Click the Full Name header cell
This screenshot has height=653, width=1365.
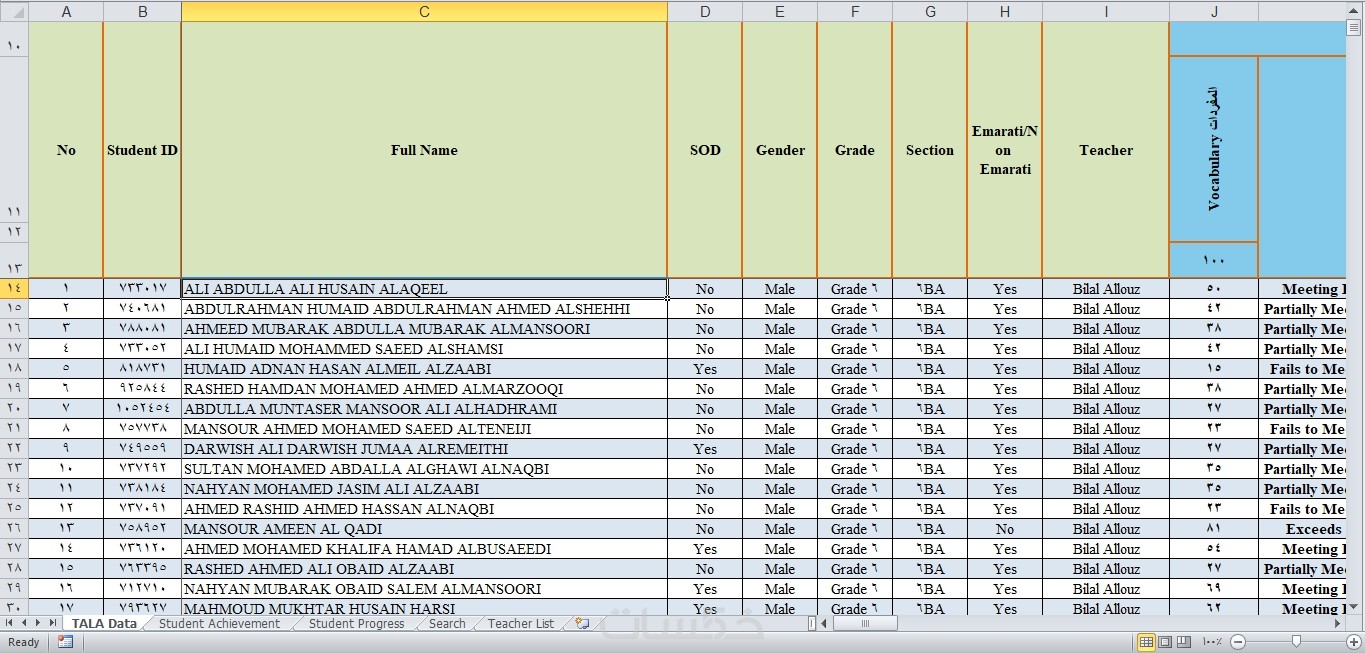click(x=424, y=150)
